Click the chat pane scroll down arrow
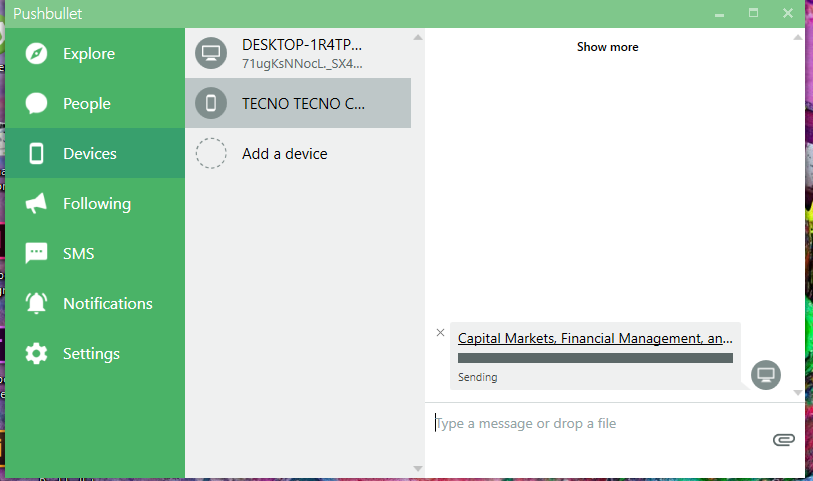Image resolution: width=813 pixels, height=481 pixels. 798,393
